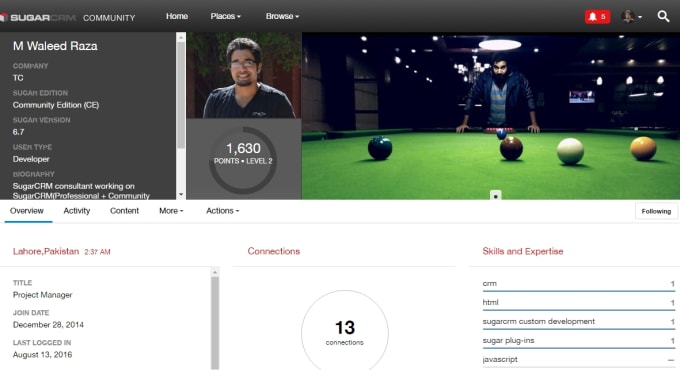Click M Waleed Raza's profile photo
The width and height of the screenshot is (680, 370).
coord(244,75)
